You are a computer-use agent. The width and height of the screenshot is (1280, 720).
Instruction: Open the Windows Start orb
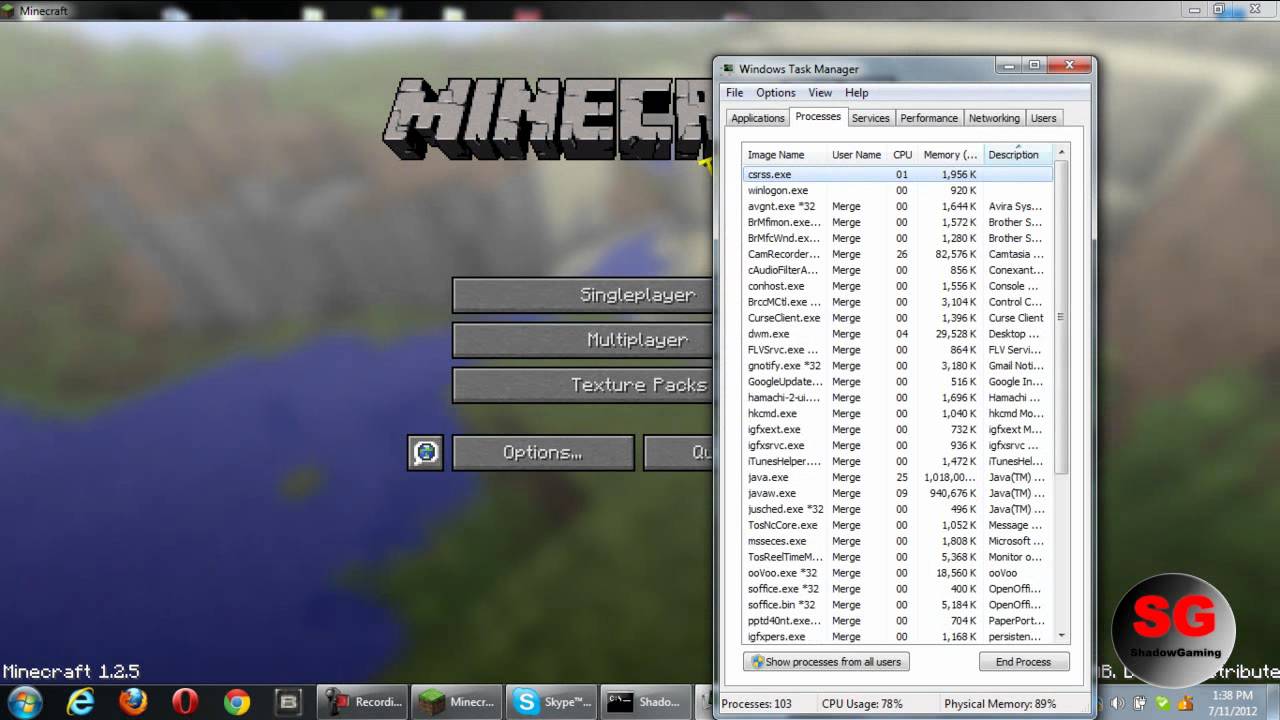point(24,701)
